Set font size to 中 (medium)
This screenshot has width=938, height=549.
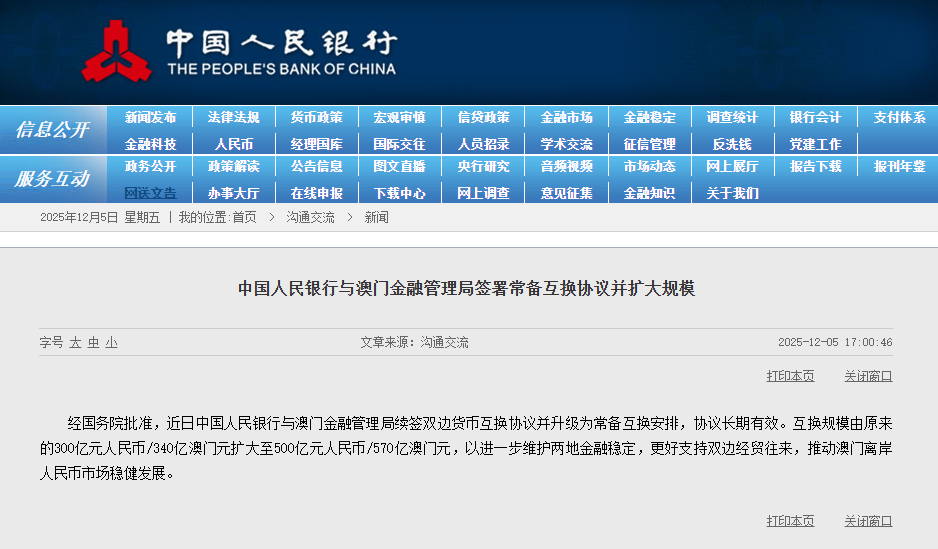93,342
